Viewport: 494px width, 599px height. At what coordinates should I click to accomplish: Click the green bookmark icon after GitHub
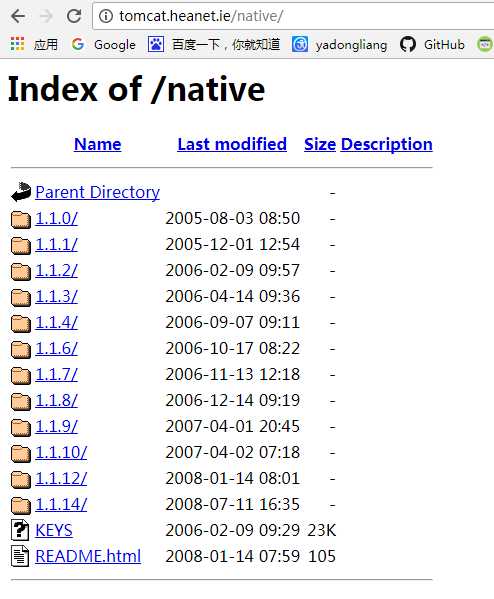tap(485, 44)
